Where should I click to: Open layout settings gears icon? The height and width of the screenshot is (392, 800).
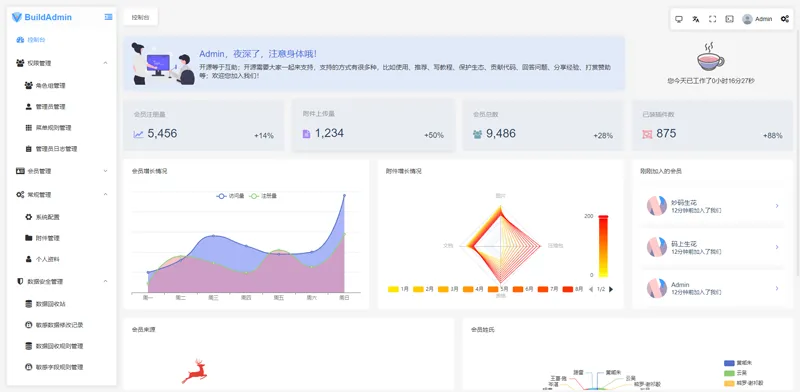[x=785, y=19]
